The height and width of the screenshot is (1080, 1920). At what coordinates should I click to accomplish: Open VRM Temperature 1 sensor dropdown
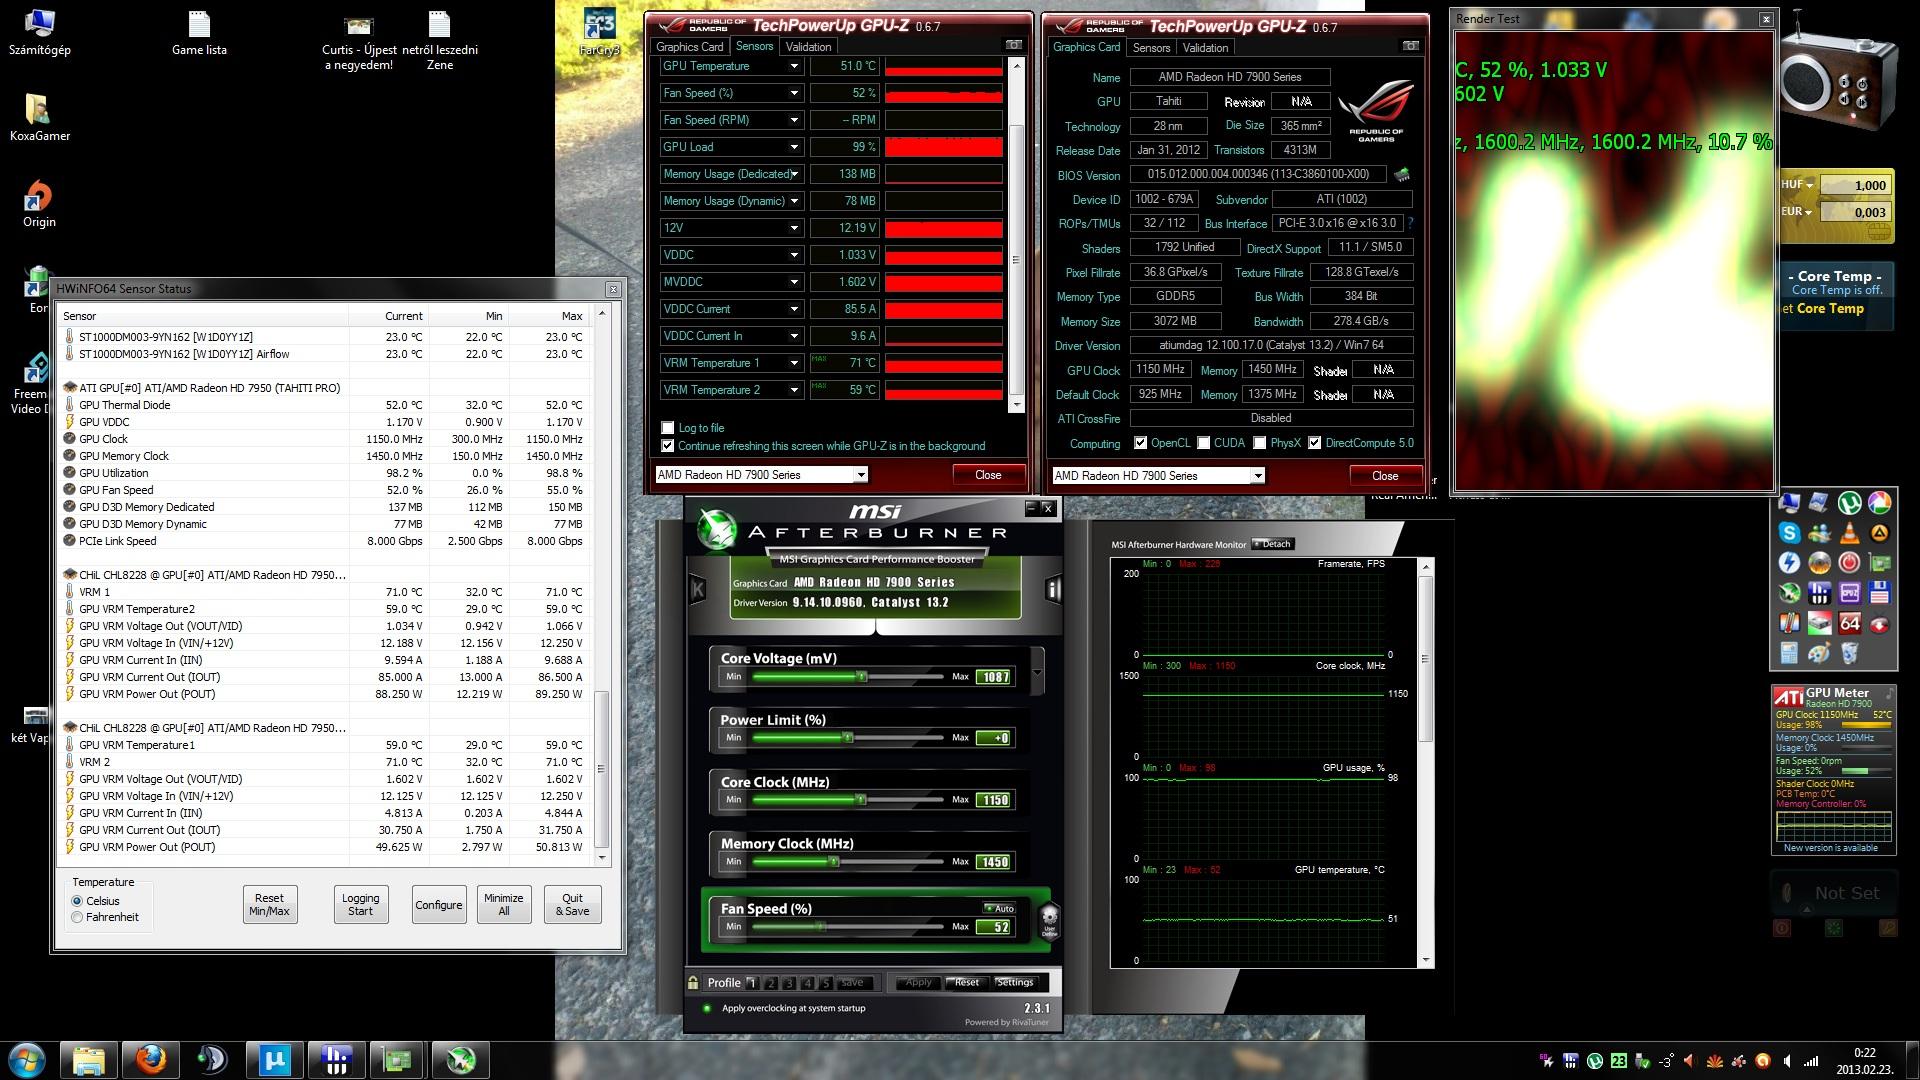(x=794, y=363)
